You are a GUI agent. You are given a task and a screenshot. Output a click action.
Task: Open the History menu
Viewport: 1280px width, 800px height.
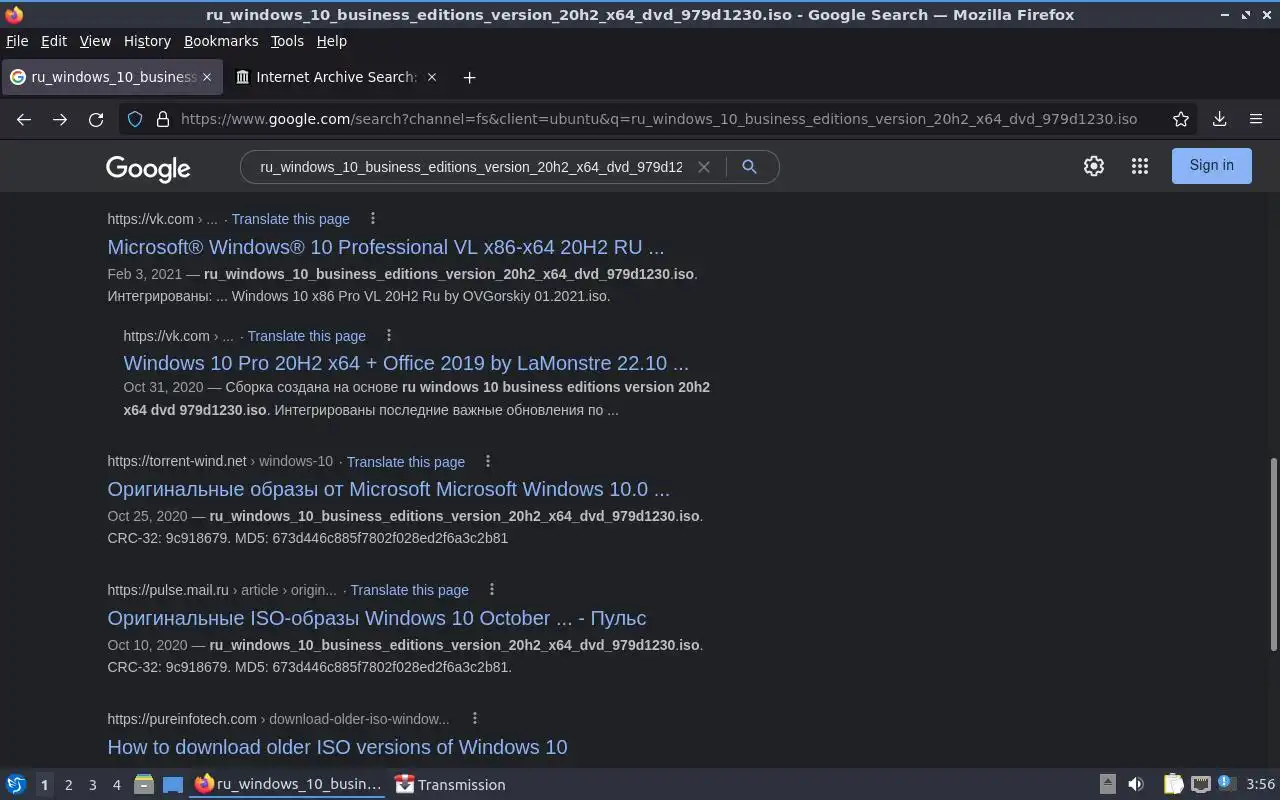coord(147,41)
